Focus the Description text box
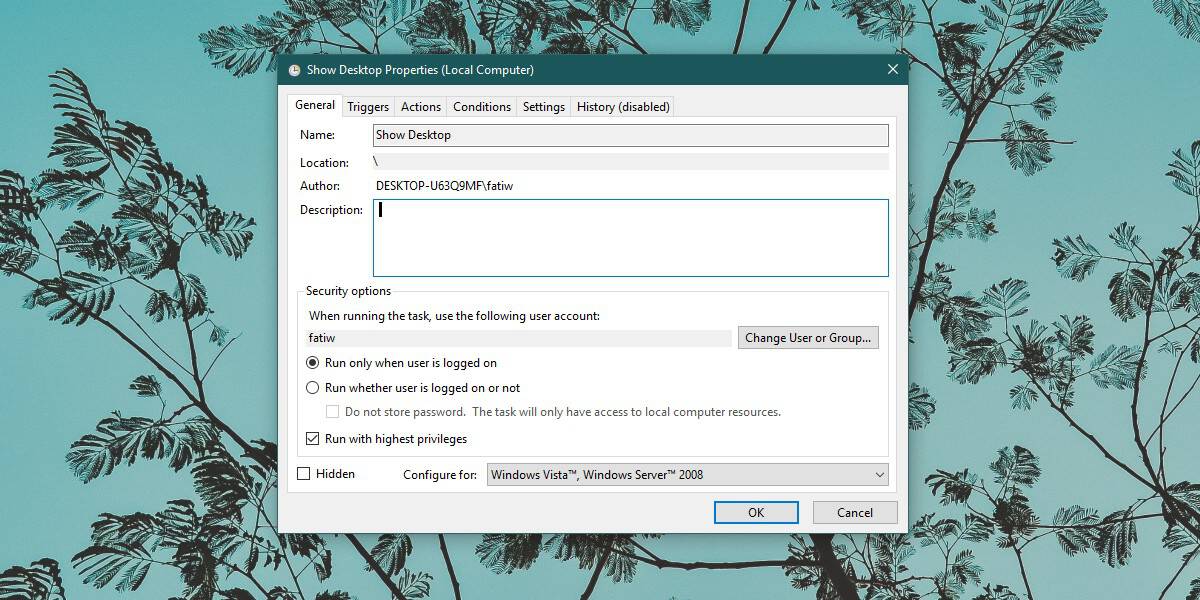The image size is (1200, 600). pyautogui.click(x=631, y=238)
